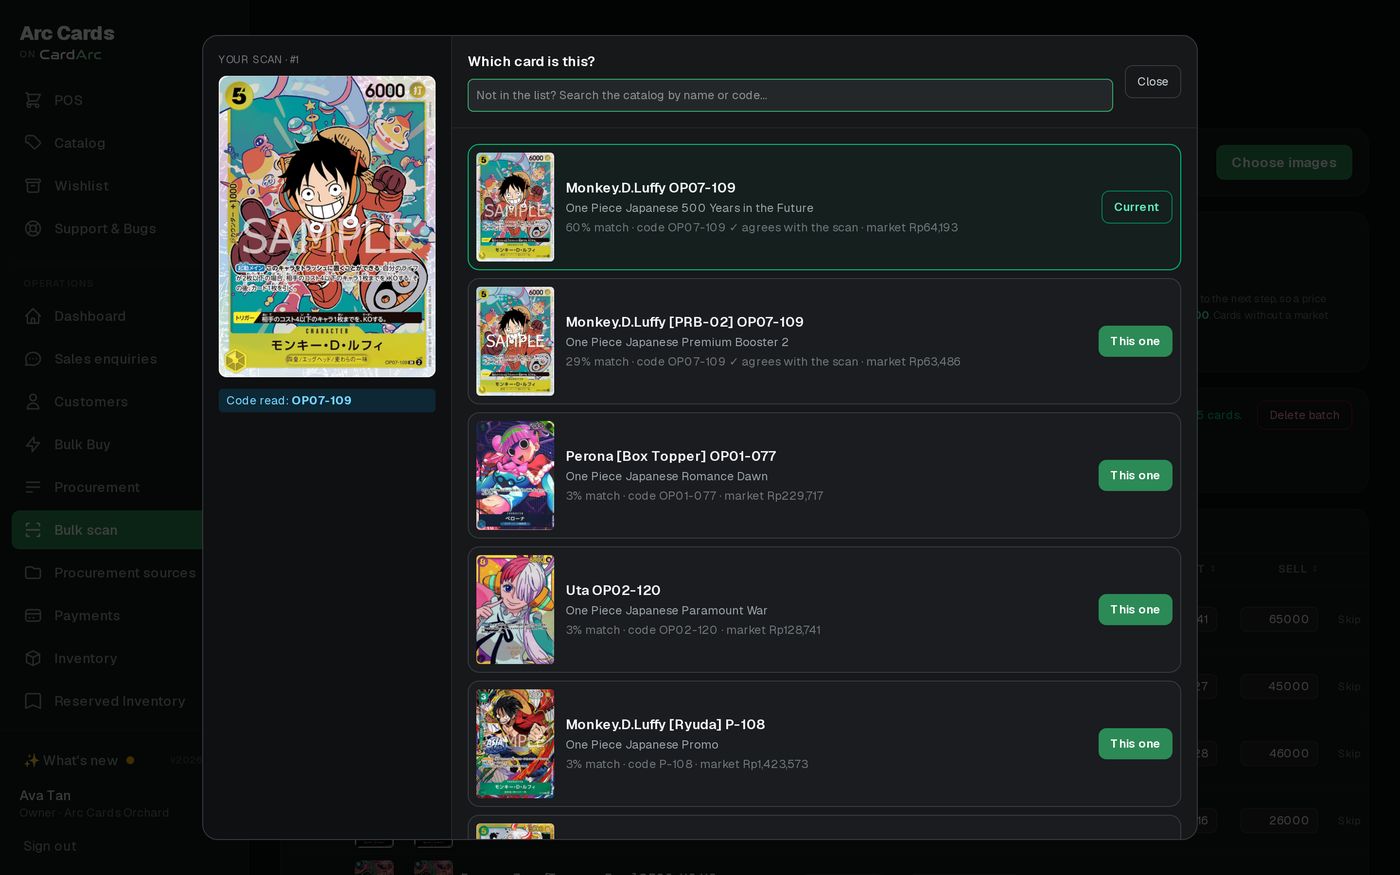Click the Uta OP02-120 title

613,590
